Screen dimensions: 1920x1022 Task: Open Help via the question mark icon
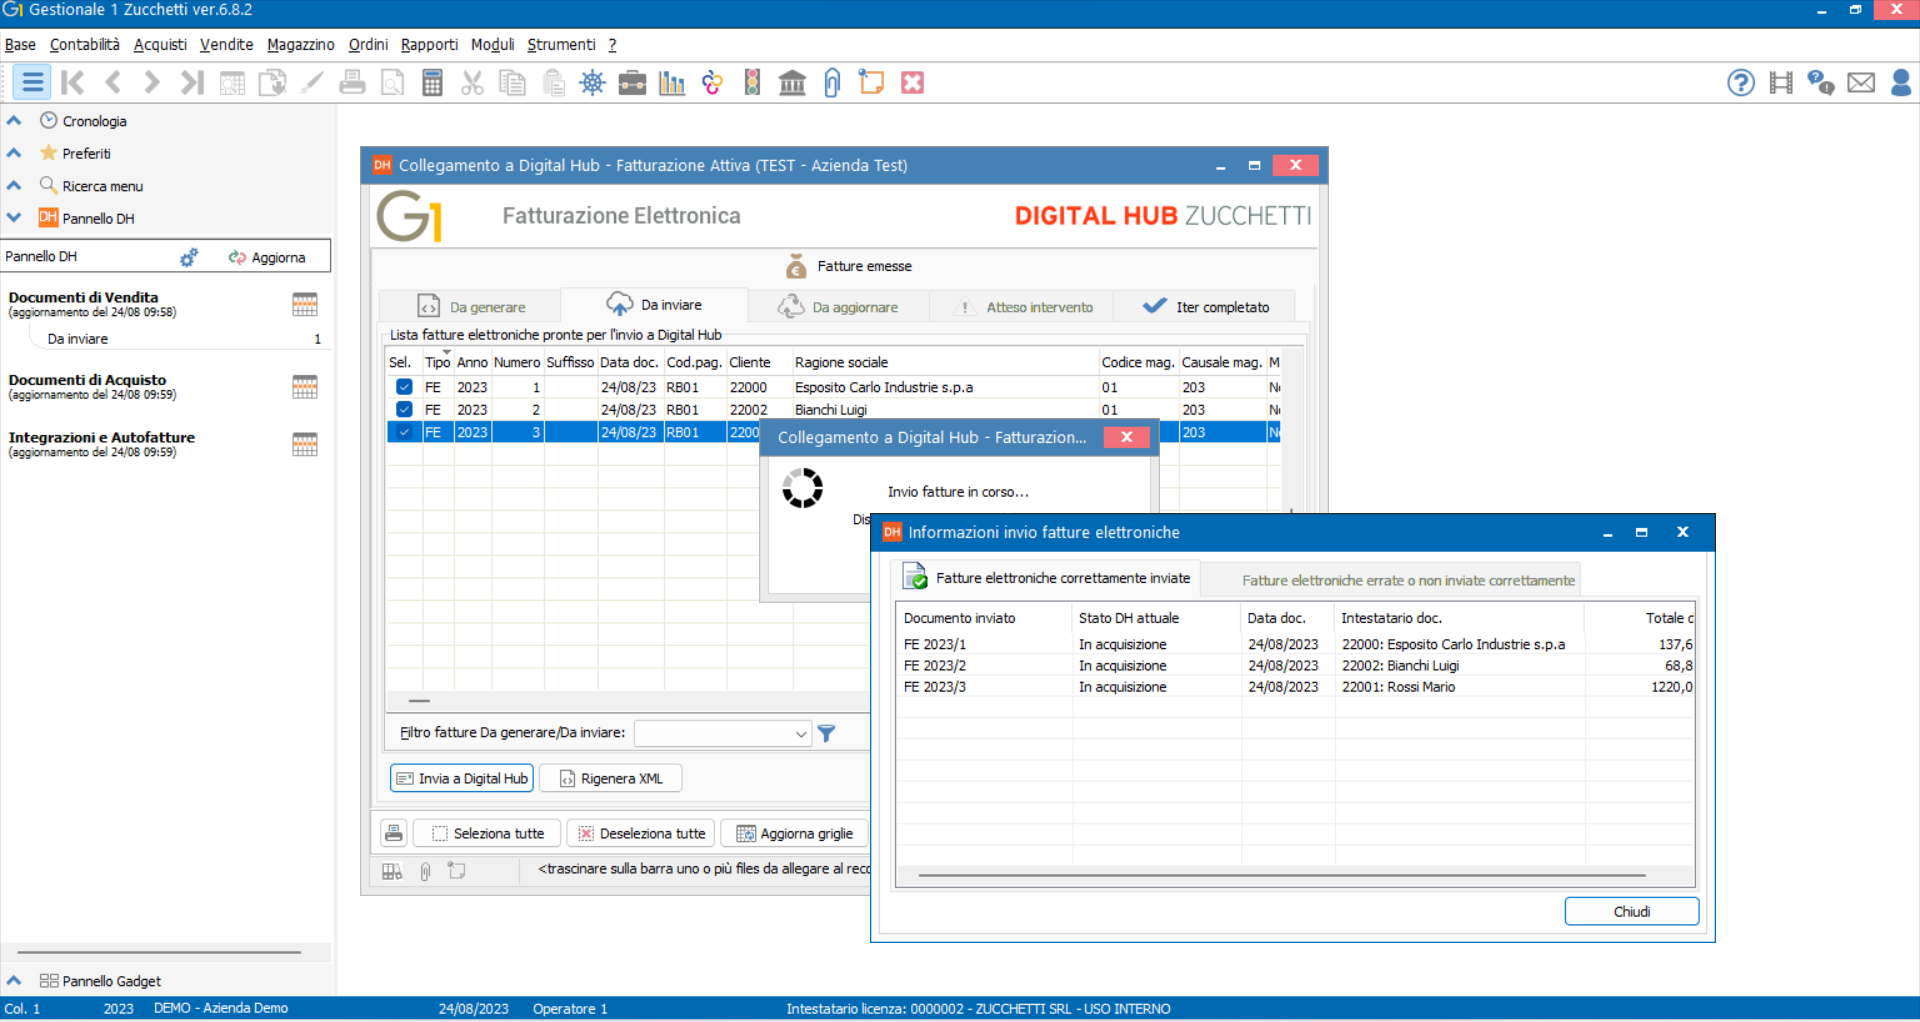1740,82
